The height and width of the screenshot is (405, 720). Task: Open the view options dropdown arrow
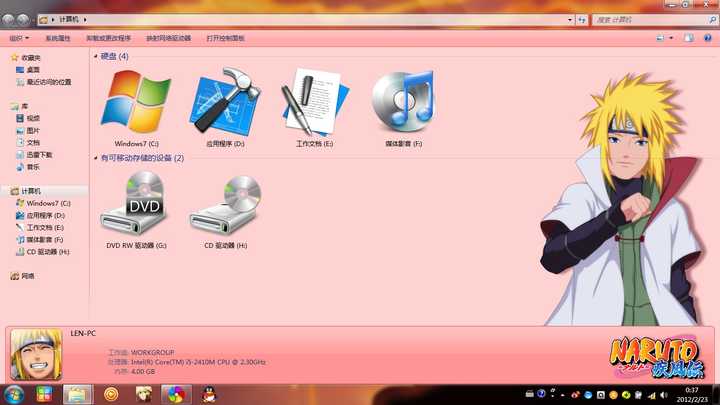671,38
